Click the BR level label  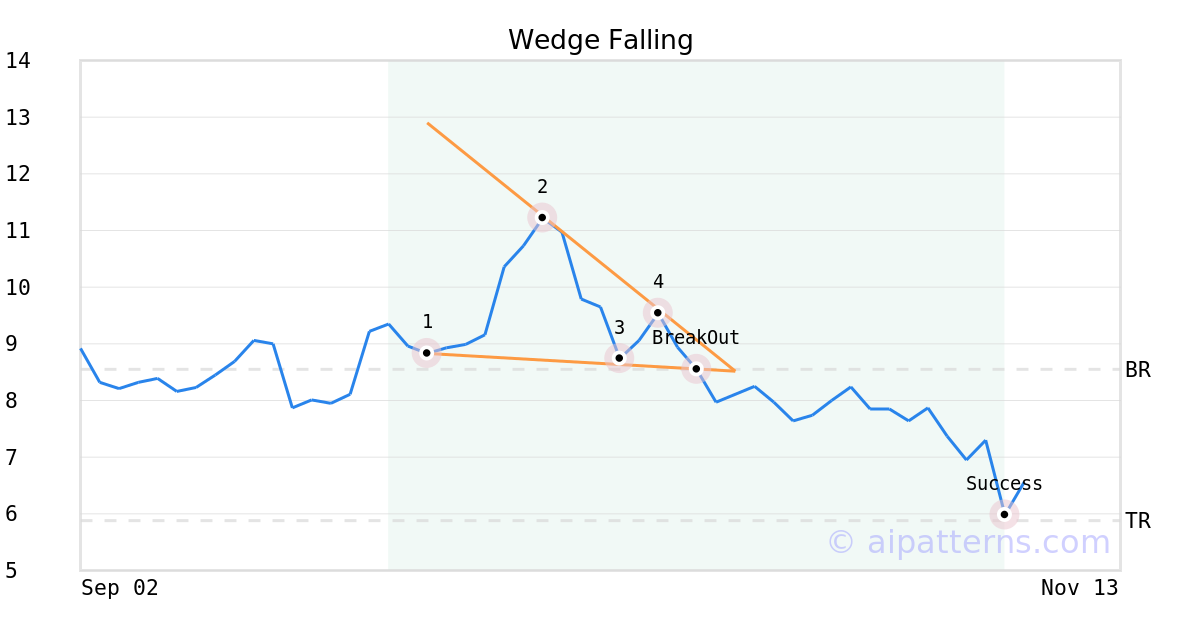[x=1138, y=370]
